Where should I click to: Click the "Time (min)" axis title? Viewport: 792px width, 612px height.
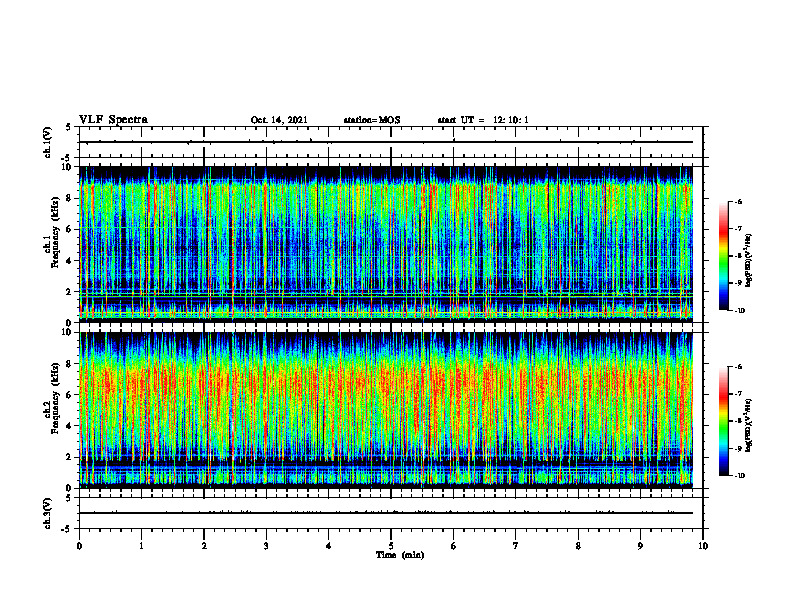(x=400, y=555)
